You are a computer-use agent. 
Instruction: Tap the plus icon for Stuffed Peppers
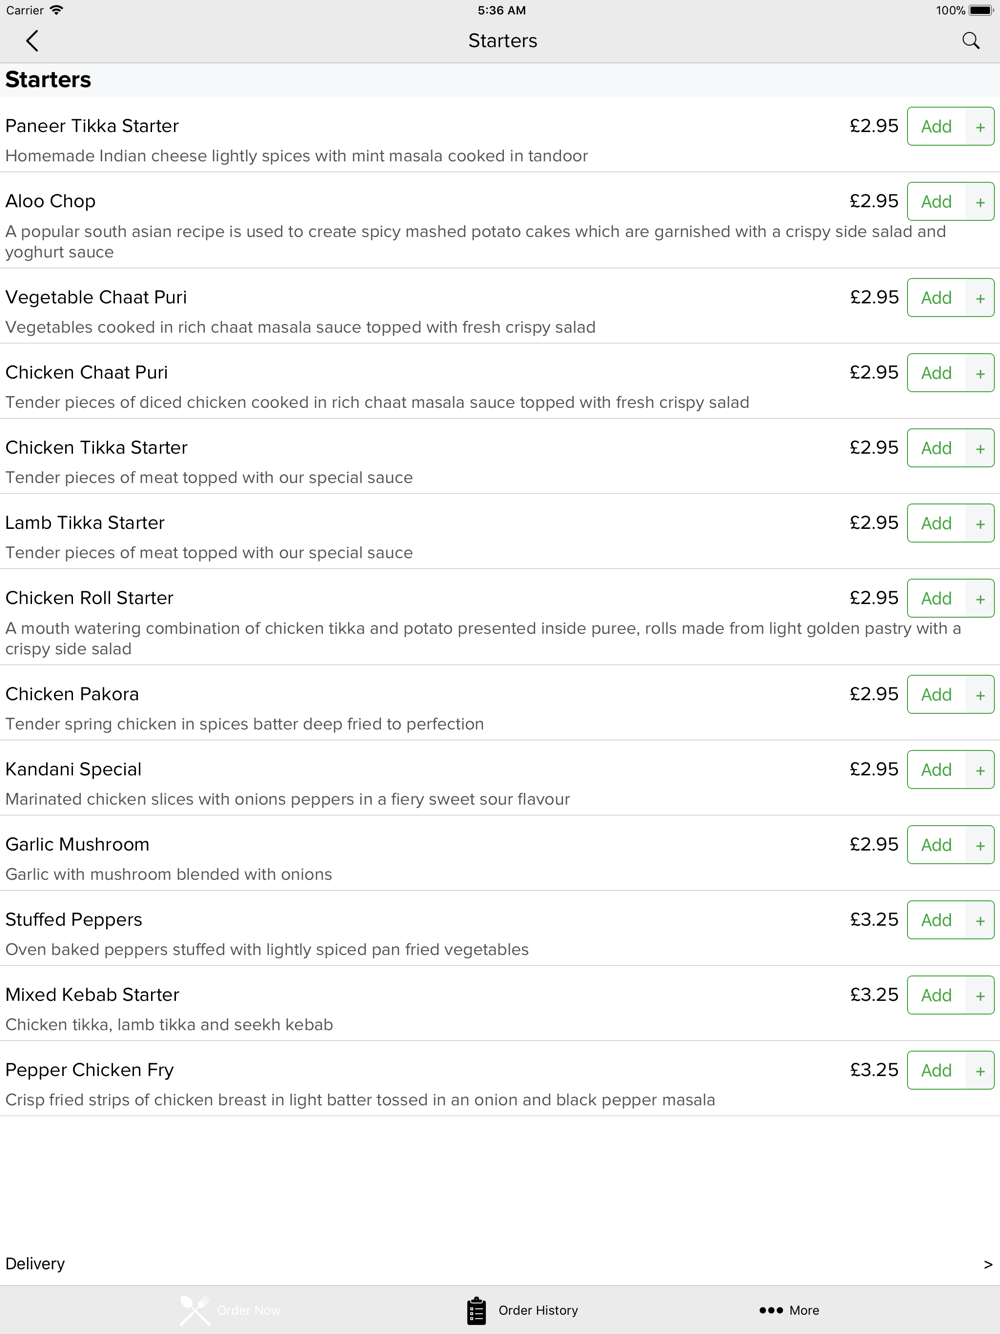point(980,920)
